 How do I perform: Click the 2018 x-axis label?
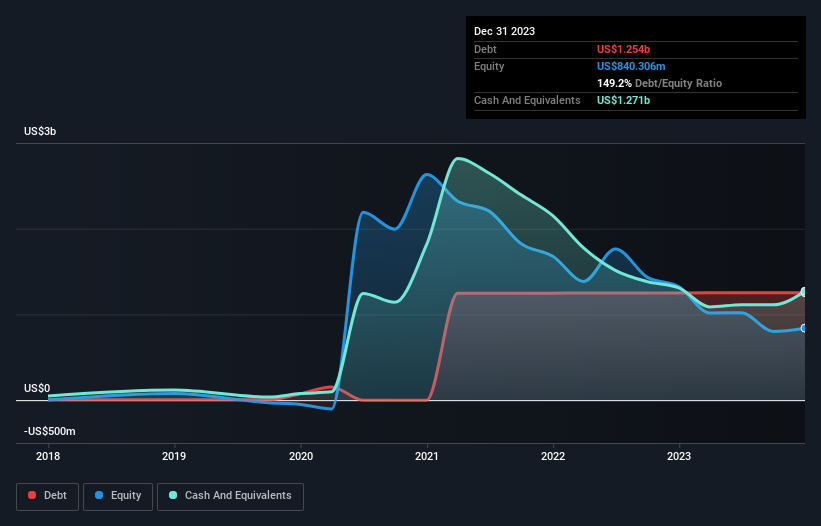click(x=48, y=456)
